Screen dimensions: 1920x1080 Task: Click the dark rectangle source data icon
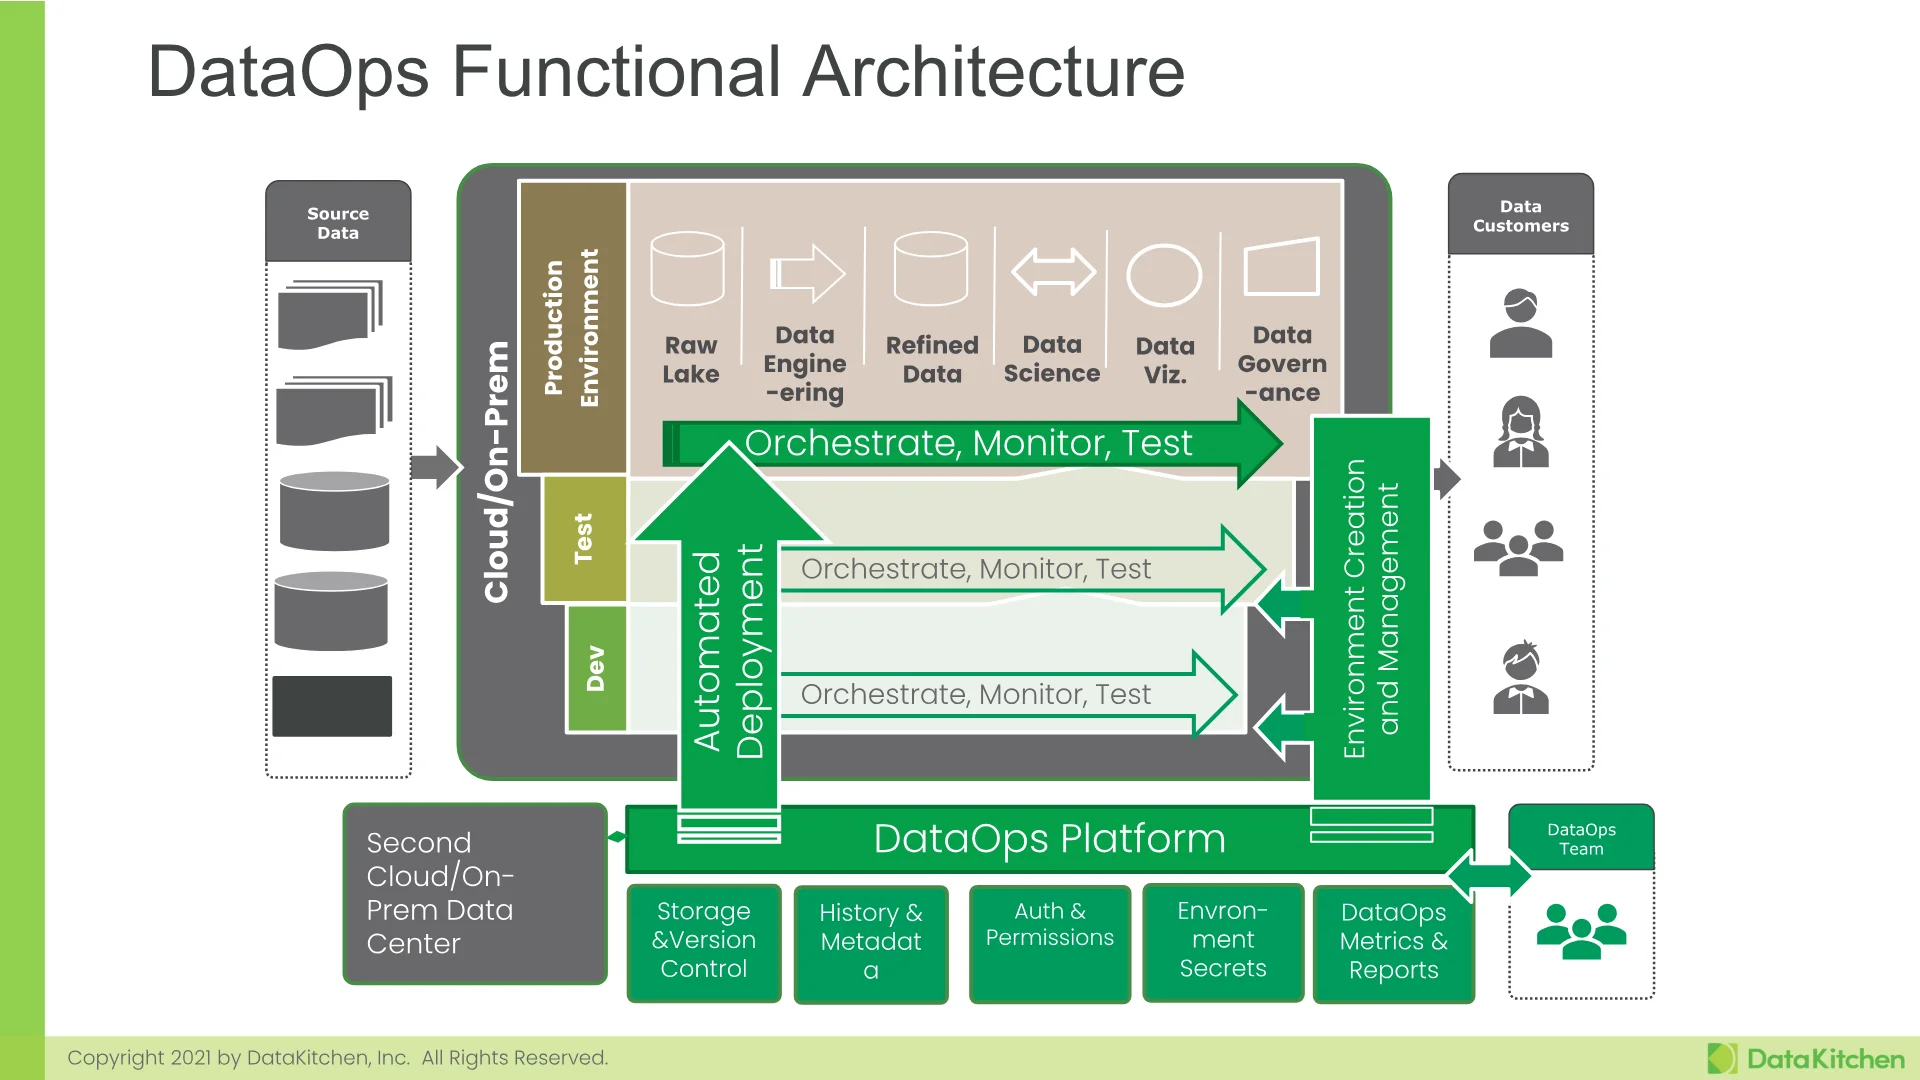click(332, 706)
